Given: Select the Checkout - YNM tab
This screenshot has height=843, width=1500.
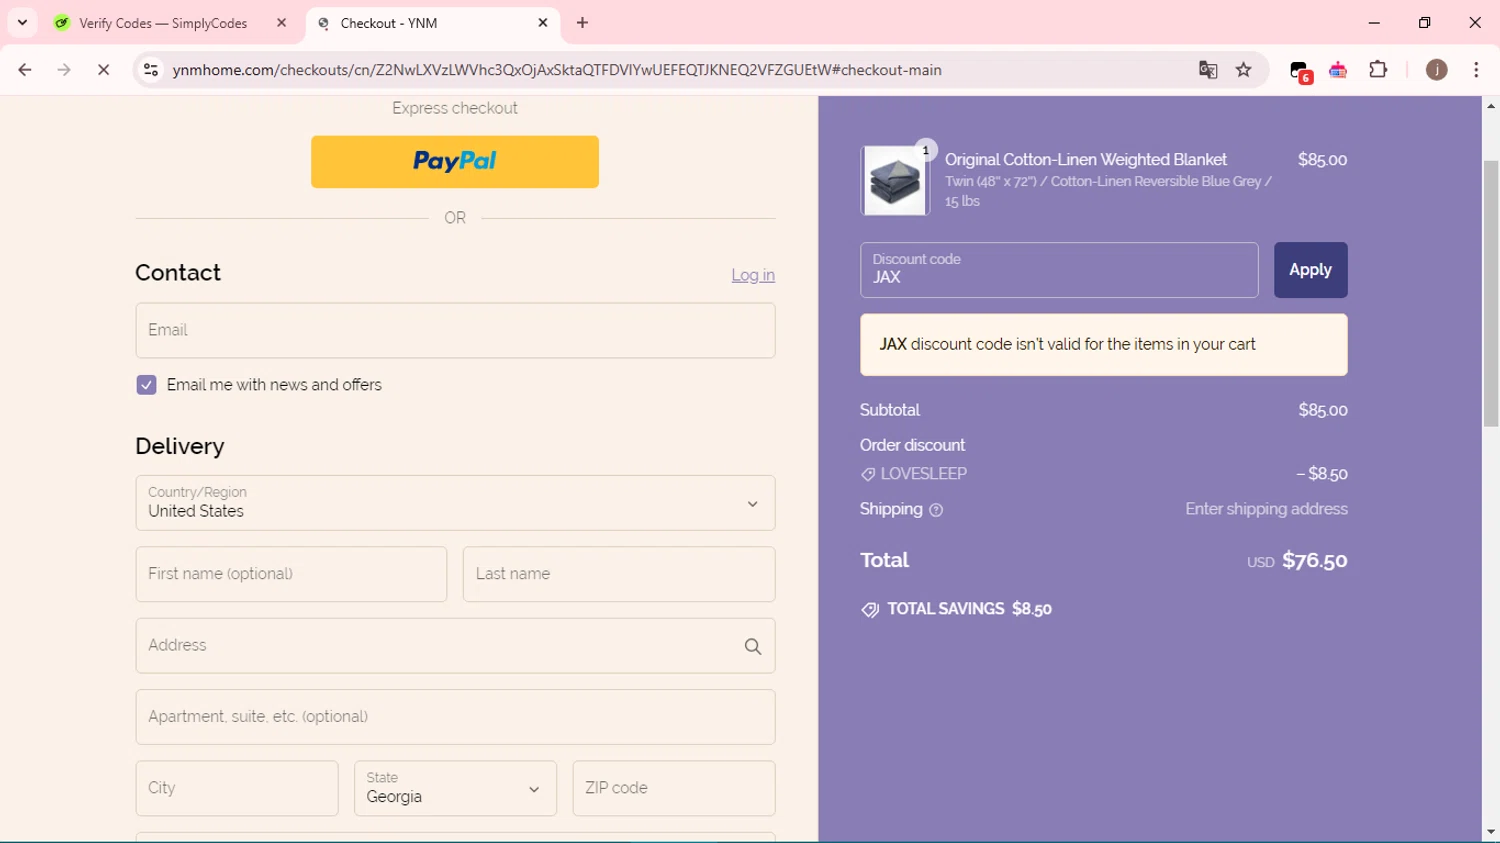Looking at the screenshot, I should pyautogui.click(x=388, y=23).
